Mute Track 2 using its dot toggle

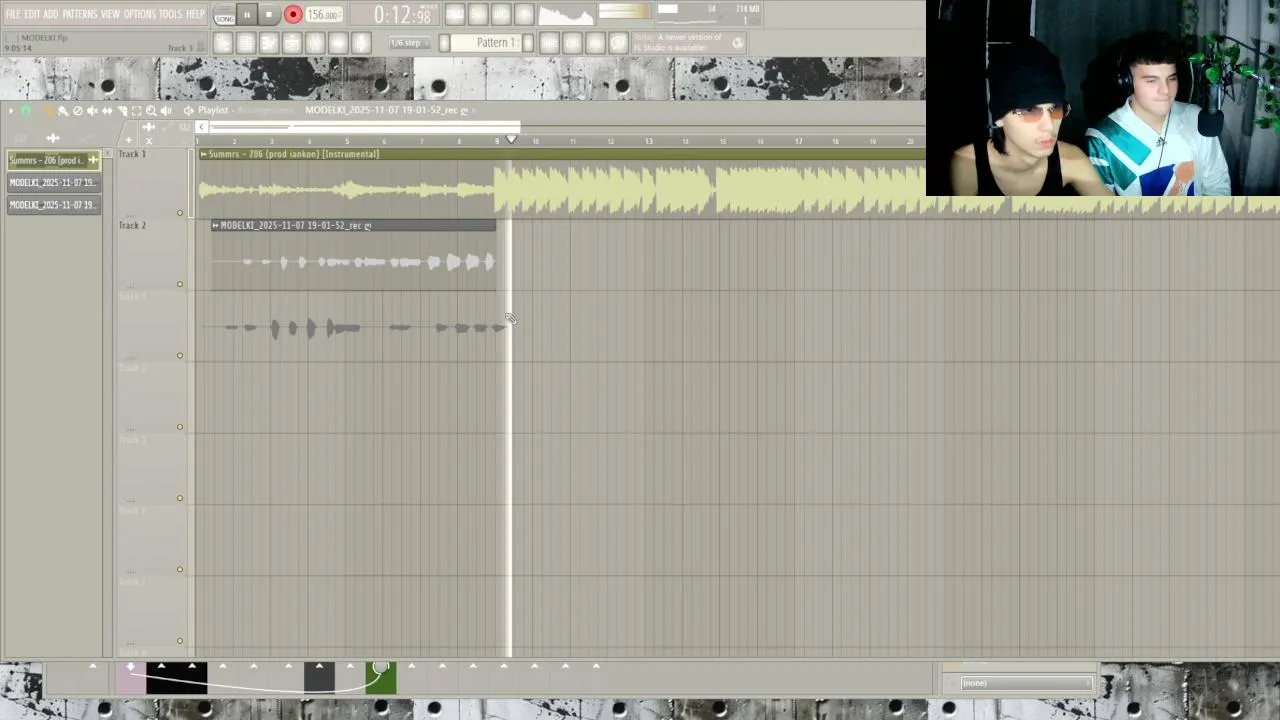pos(180,284)
